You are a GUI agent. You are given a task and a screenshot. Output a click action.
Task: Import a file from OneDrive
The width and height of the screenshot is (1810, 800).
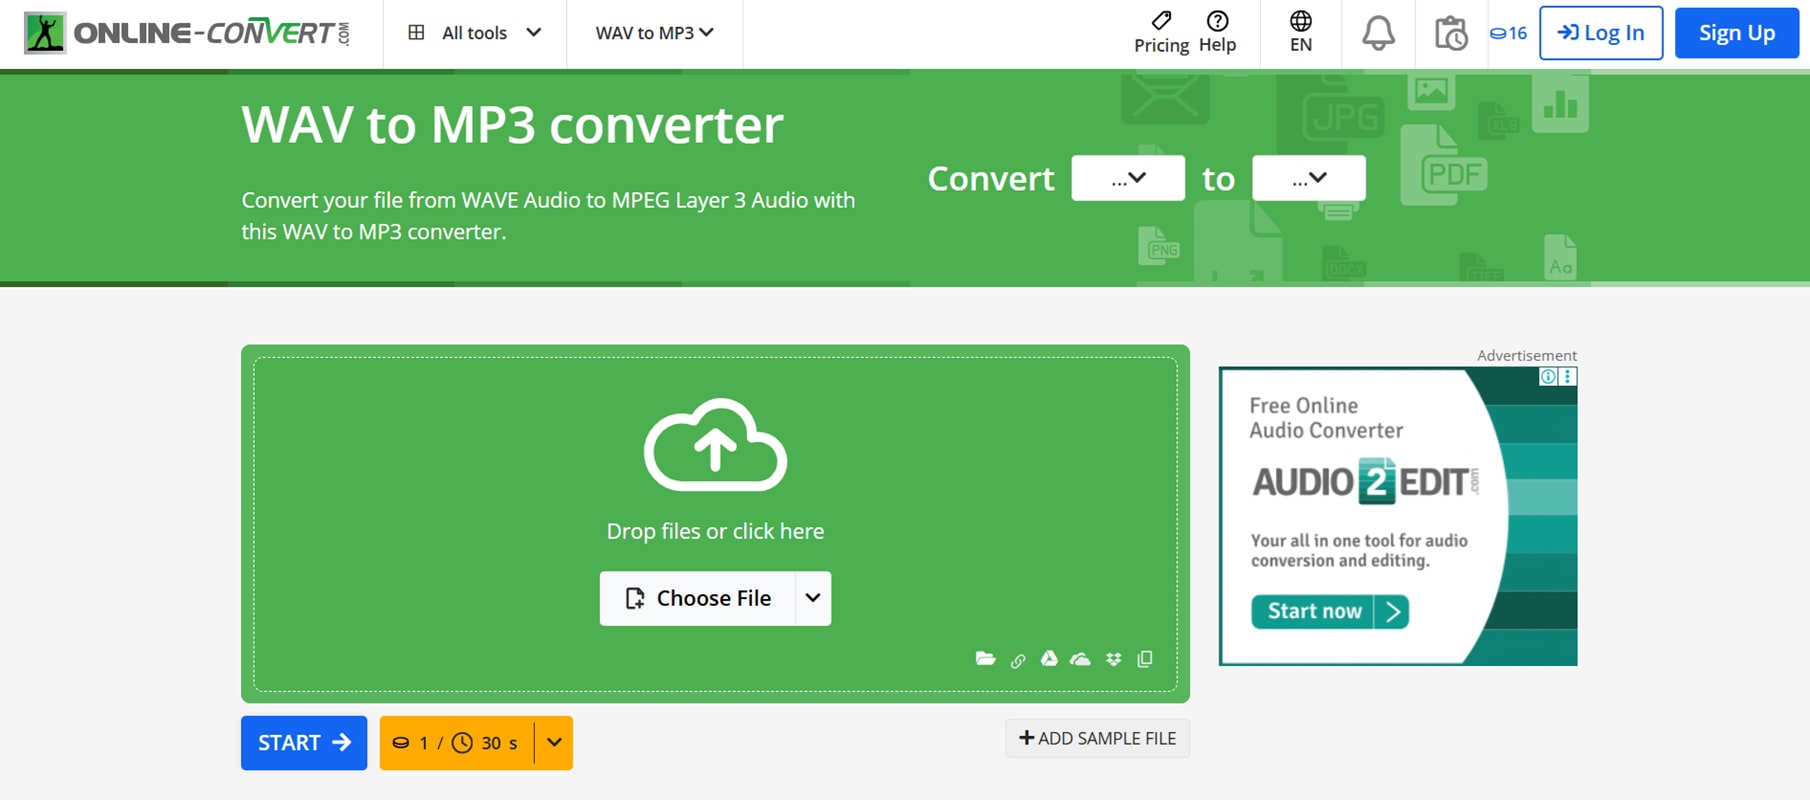point(1080,659)
